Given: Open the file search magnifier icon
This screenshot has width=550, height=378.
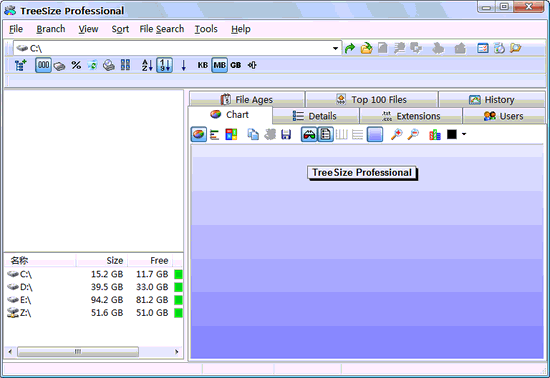Looking at the screenshot, I should click(x=515, y=48).
